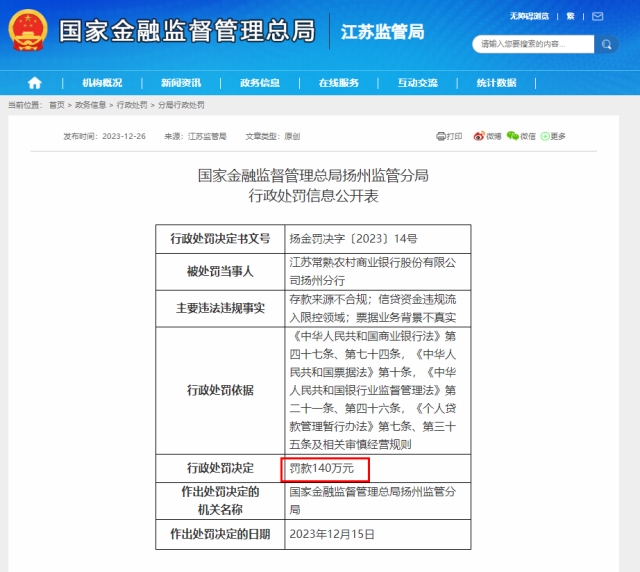The width and height of the screenshot is (640, 572).
Task: Share via the Weibo icon
Action: click(x=479, y=136)
